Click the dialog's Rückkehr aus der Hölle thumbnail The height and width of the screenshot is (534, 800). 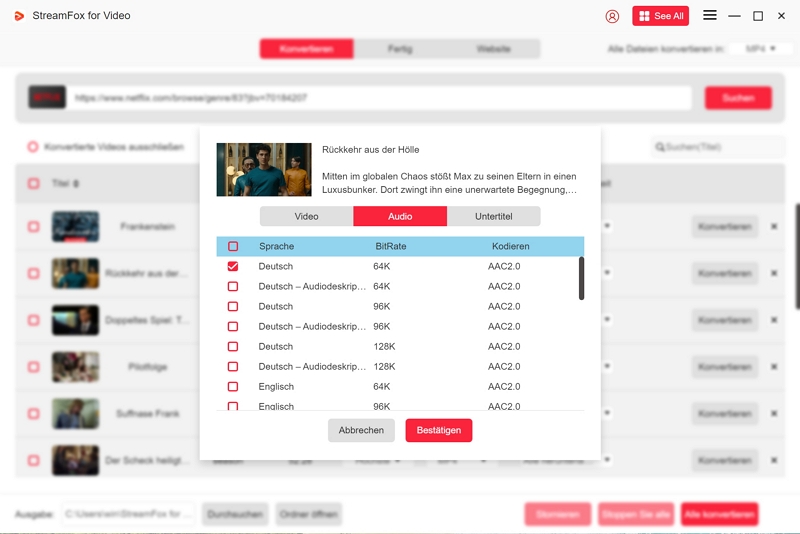pos(264,169)
